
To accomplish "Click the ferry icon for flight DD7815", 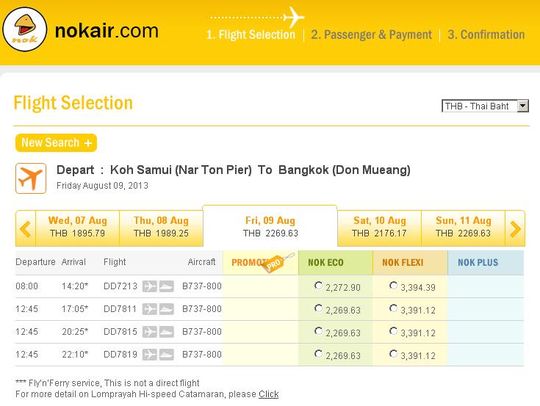I will click(166, 332).
